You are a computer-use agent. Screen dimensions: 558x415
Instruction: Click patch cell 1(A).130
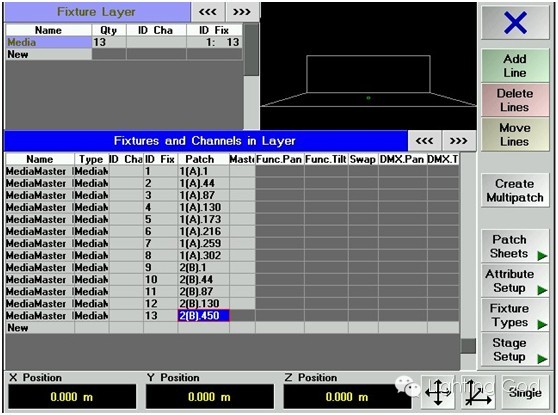(204, 208)
